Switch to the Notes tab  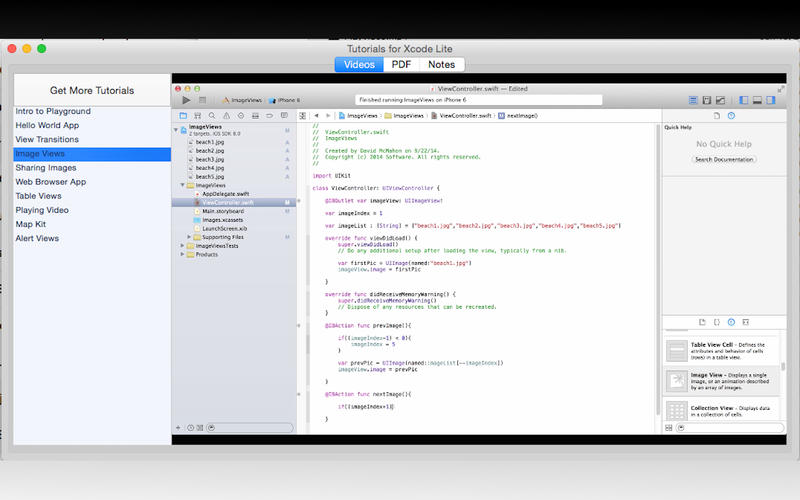(441, 65)
